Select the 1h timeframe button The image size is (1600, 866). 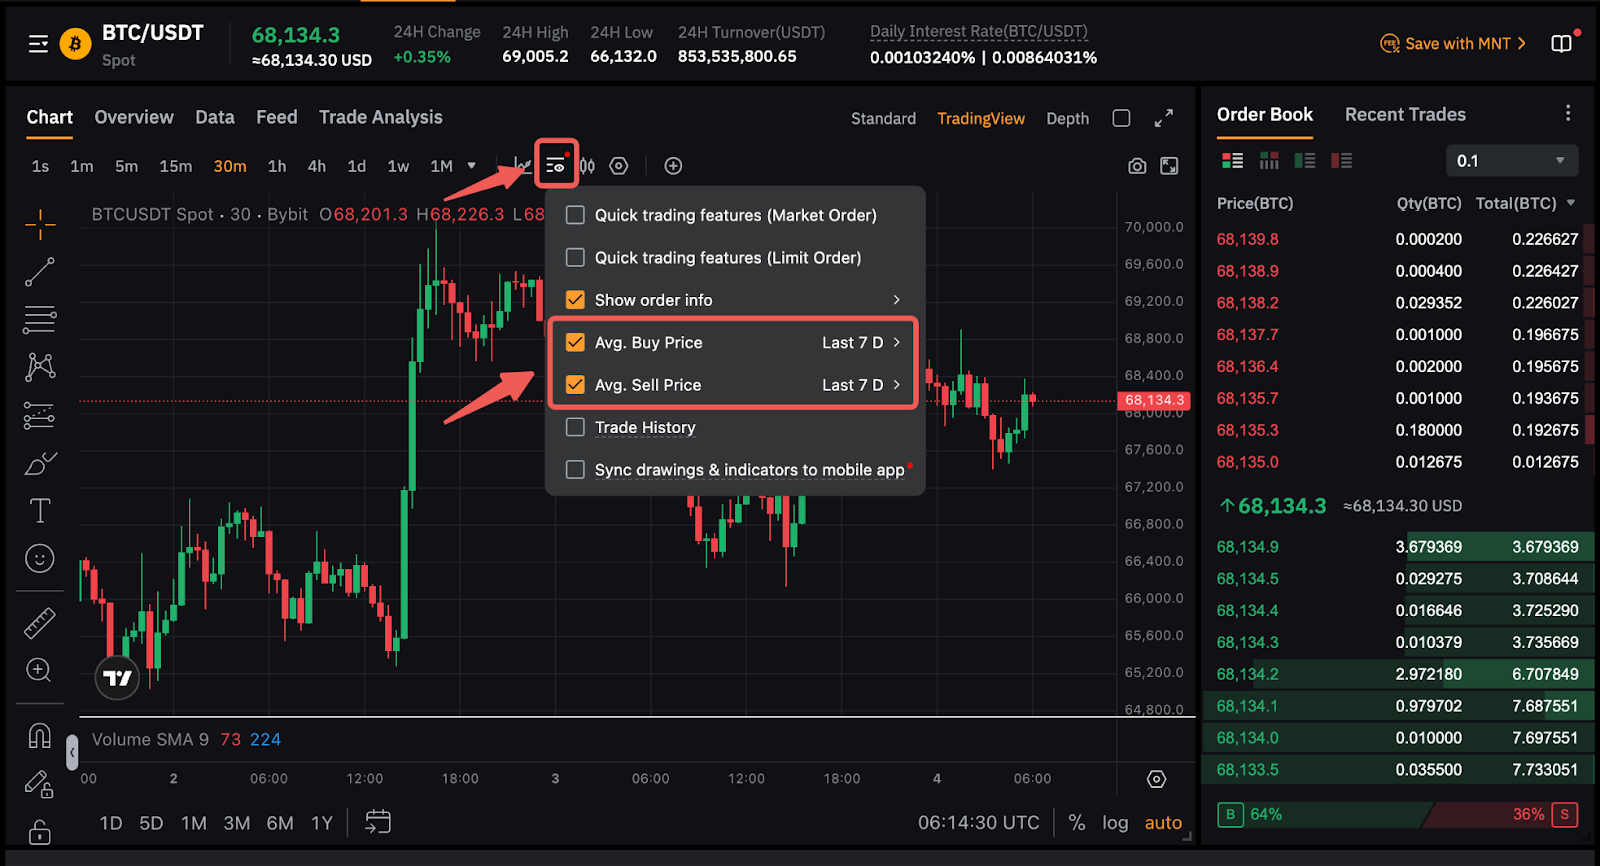(277, 166)
